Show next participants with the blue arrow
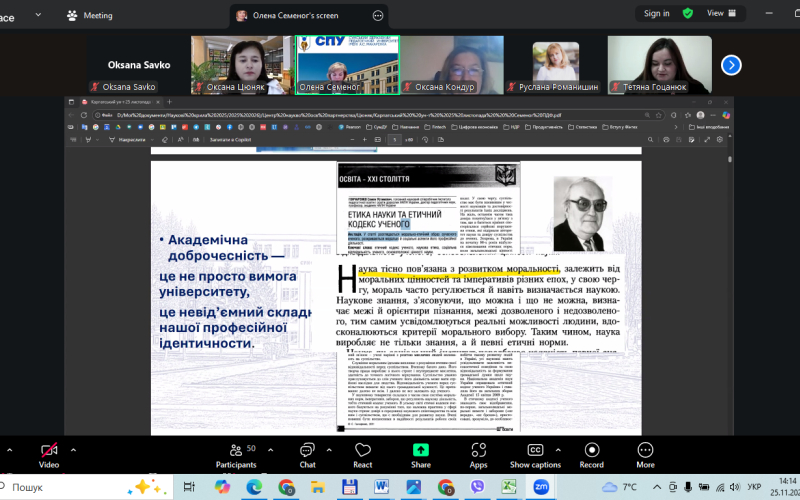The image size is (800, 500). (x=731, y=65)
